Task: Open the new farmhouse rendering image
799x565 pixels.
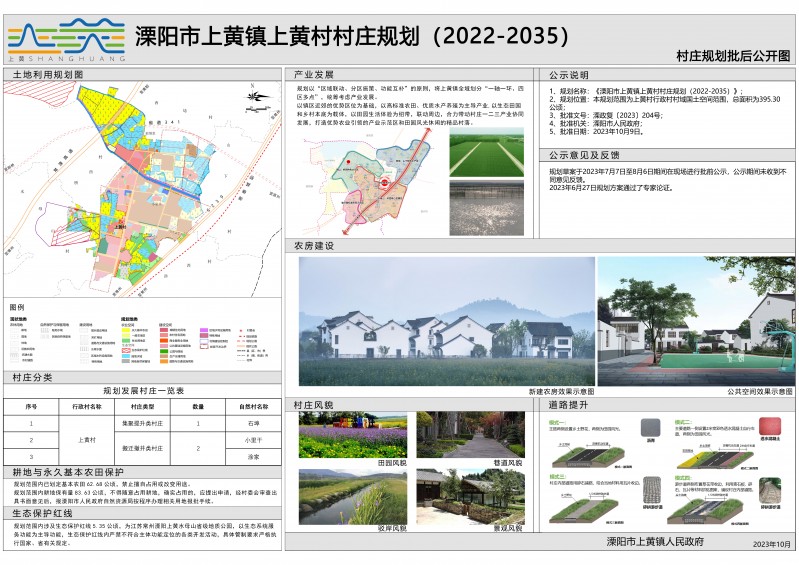Action: tap(446, 321)
